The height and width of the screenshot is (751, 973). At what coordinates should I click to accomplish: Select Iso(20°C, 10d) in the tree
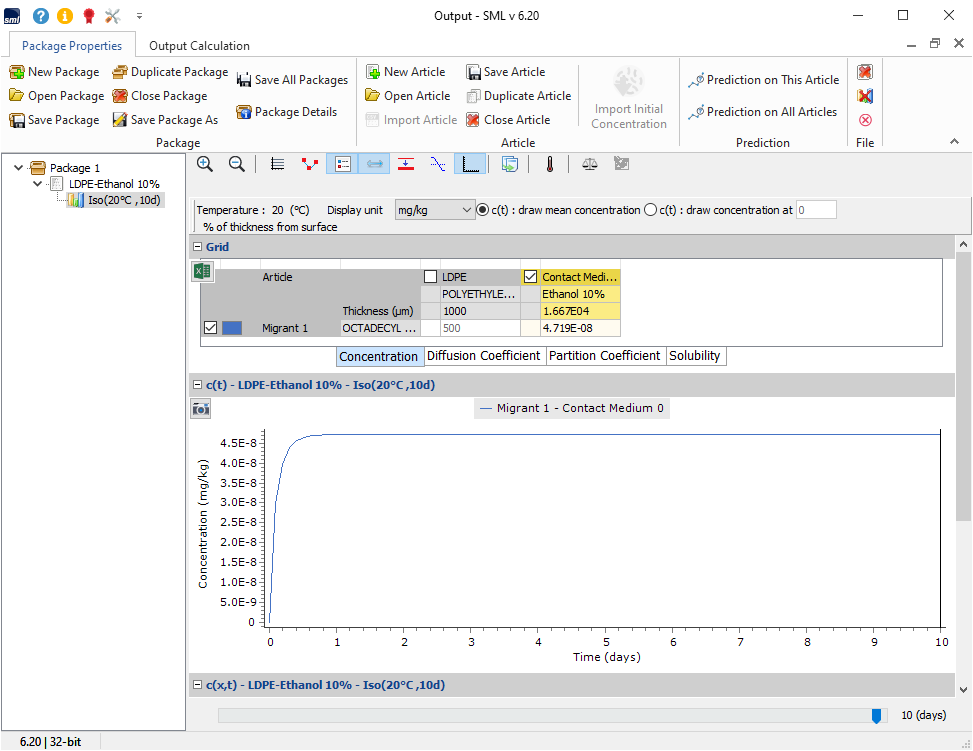point(124,200)
